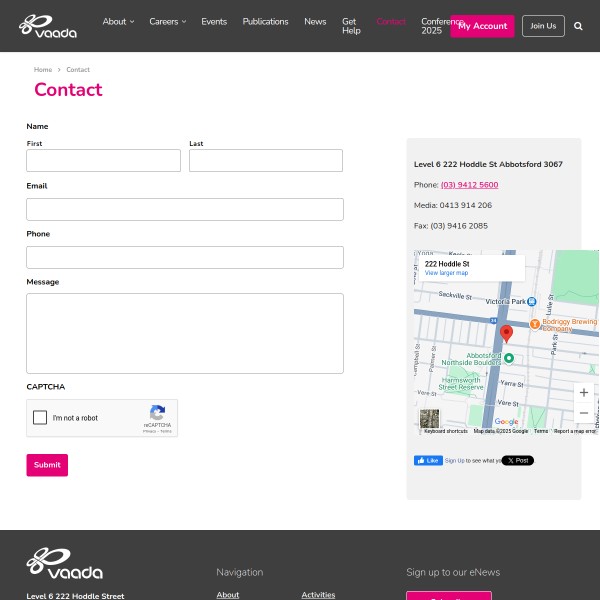Click the vaada logo in the header
The image size is (600, 600).
point(48,26)
